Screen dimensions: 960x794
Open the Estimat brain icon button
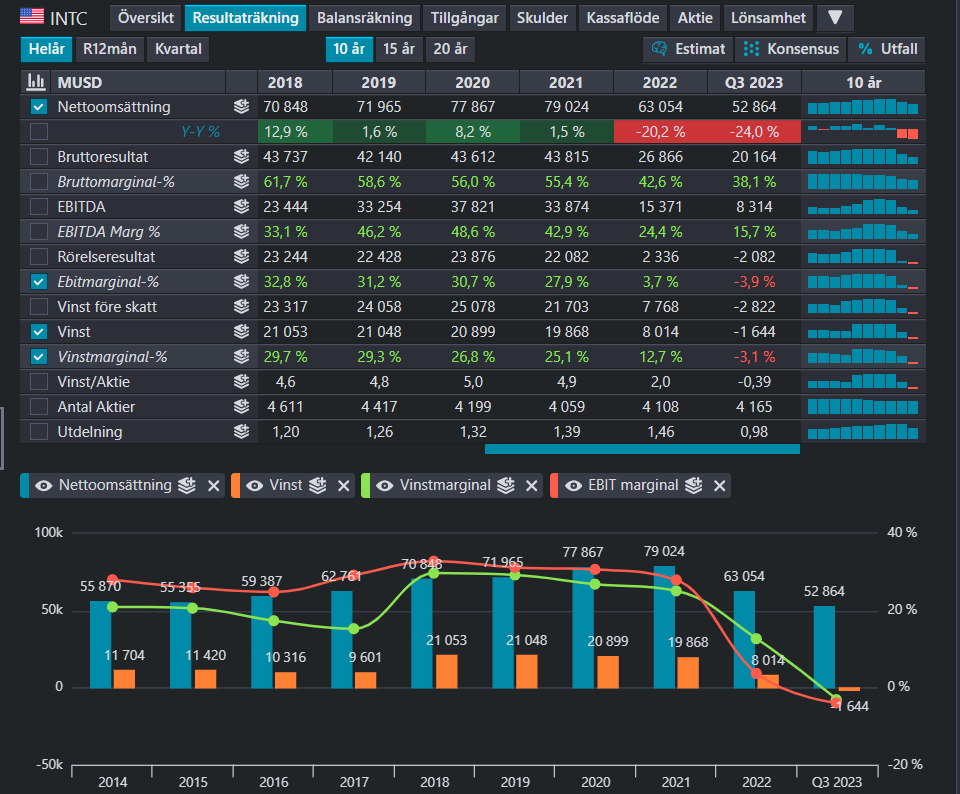click(659, 49)
